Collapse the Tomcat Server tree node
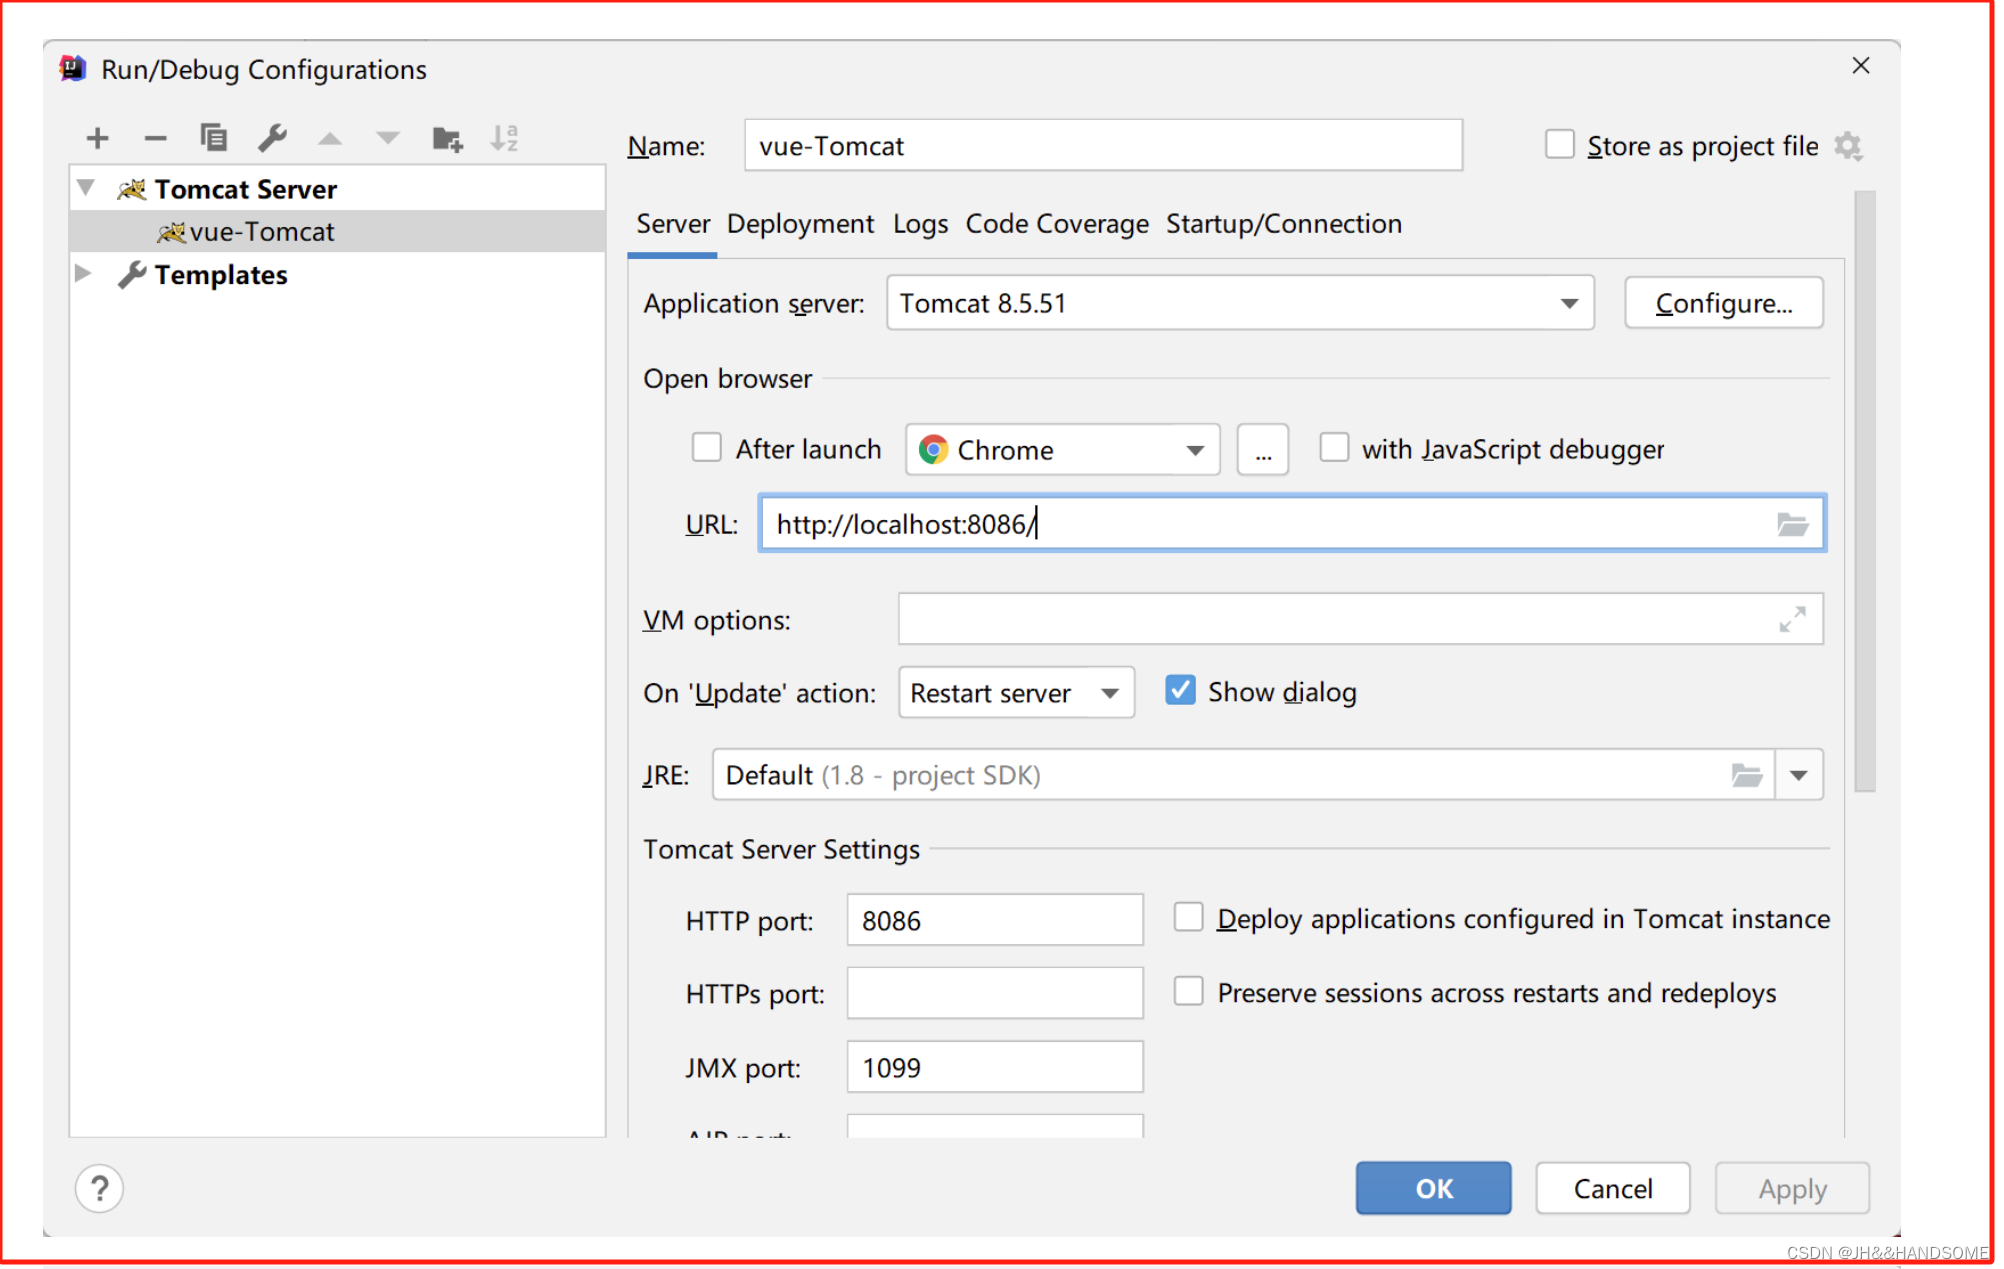The image size is (2004, 1269). pyautogui.click(x=86, y=188)
